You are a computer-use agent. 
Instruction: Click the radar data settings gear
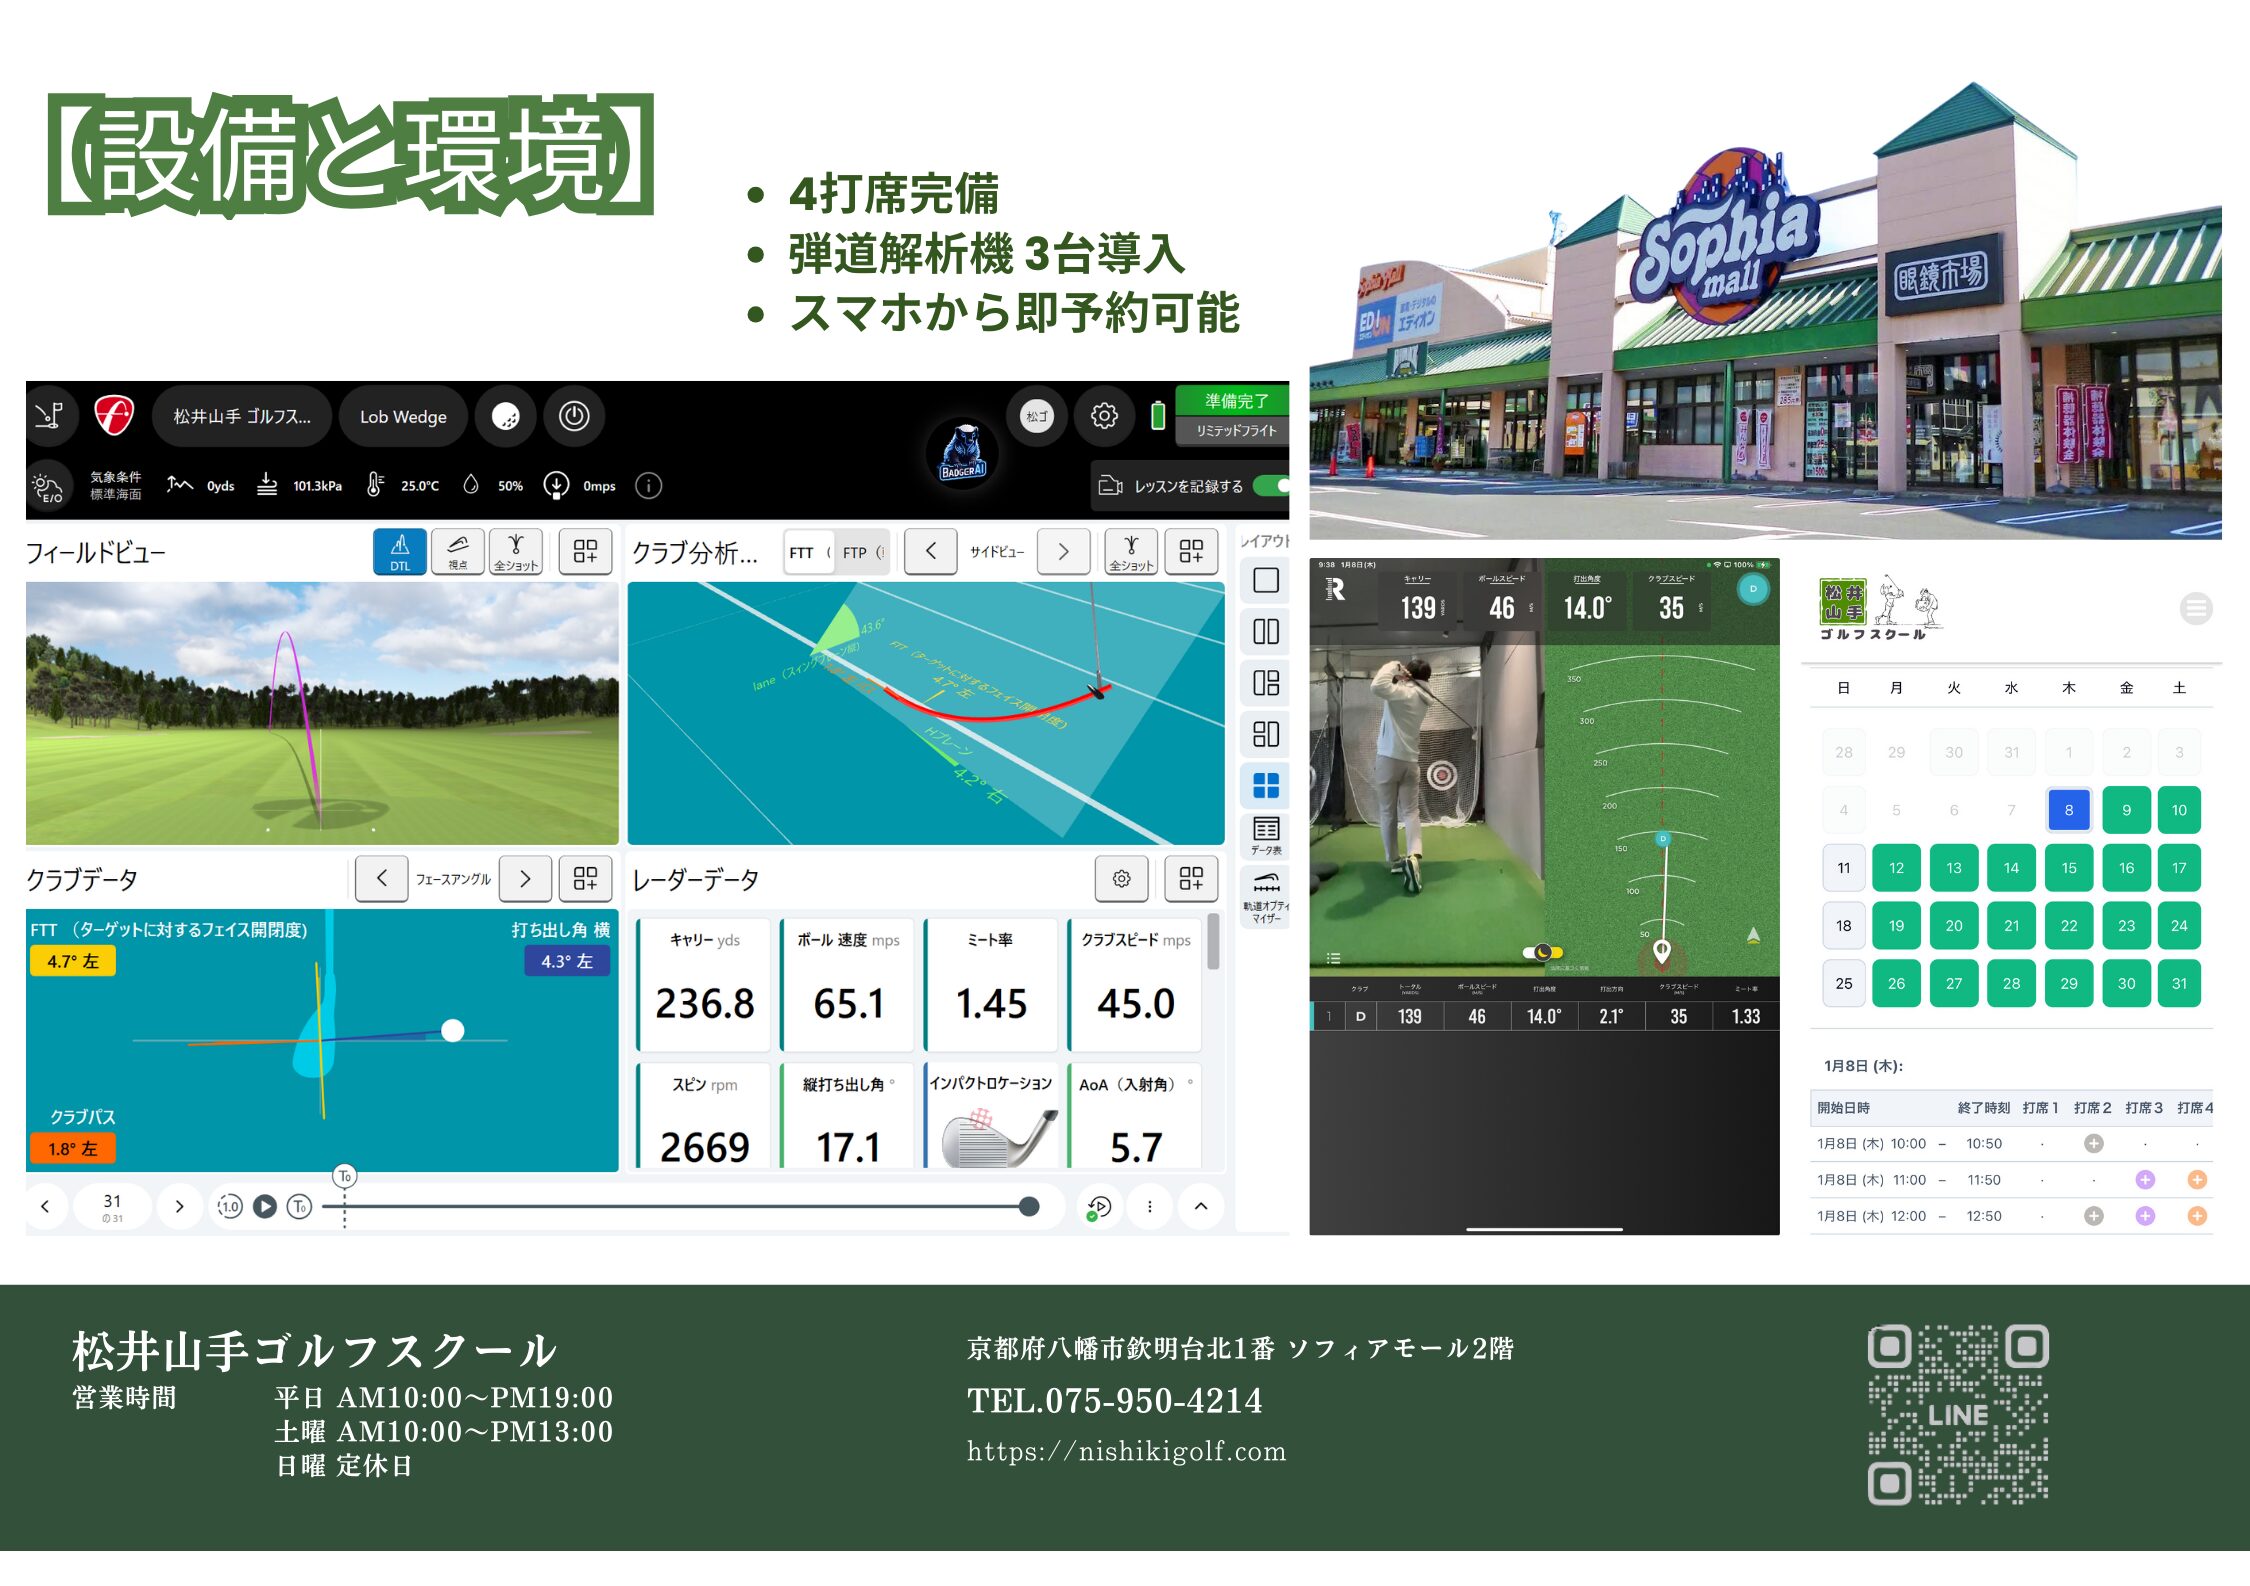click(x=1121, y=878)
